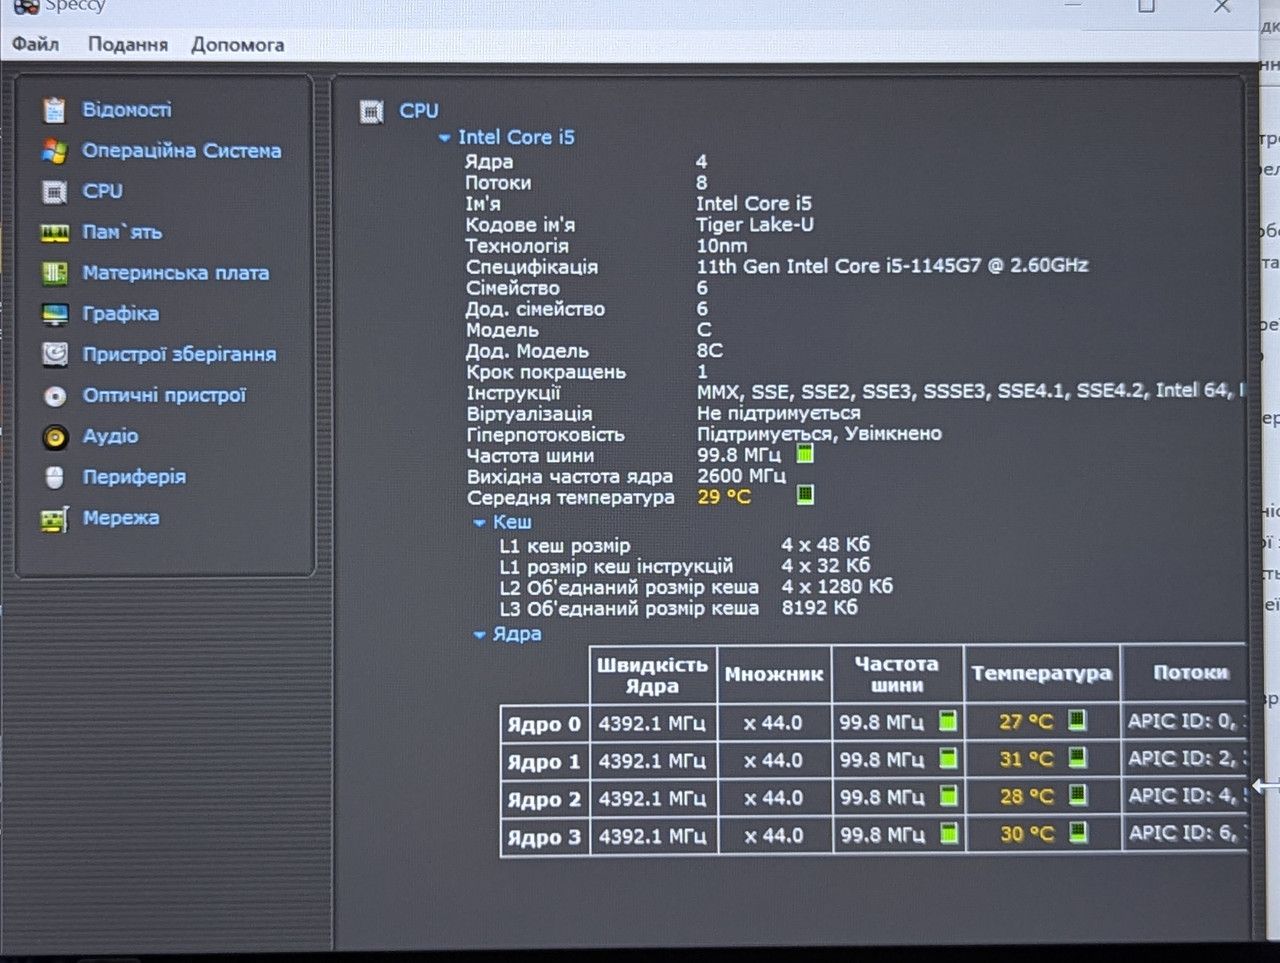Open the Оптичні пристрої disc icon
The width and height of the screenshot is (1280, 963).
tap(54, 396)
